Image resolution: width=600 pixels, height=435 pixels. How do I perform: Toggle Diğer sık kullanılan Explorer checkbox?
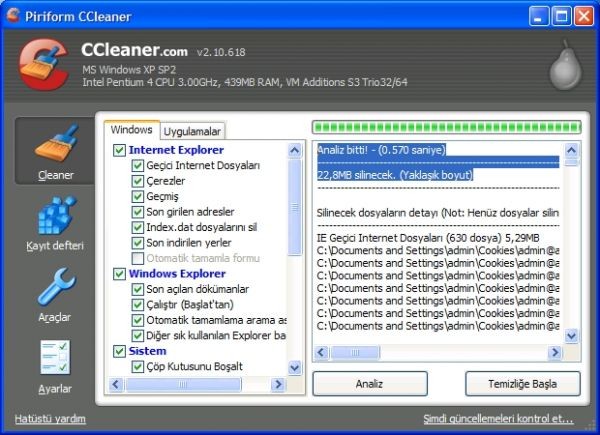pyautogui.click(x=137, y=336)
